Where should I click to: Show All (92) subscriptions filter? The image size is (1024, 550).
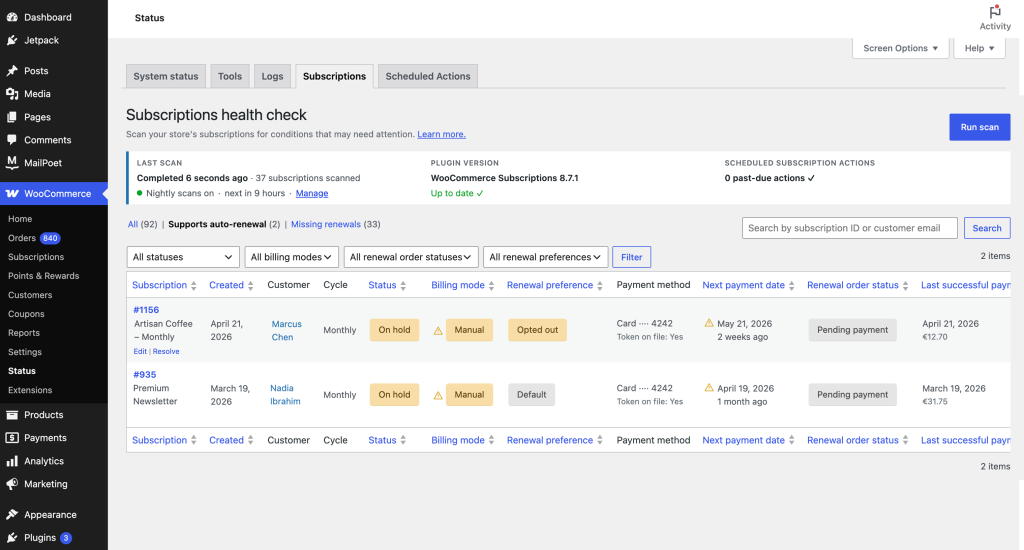coord(133,224)
